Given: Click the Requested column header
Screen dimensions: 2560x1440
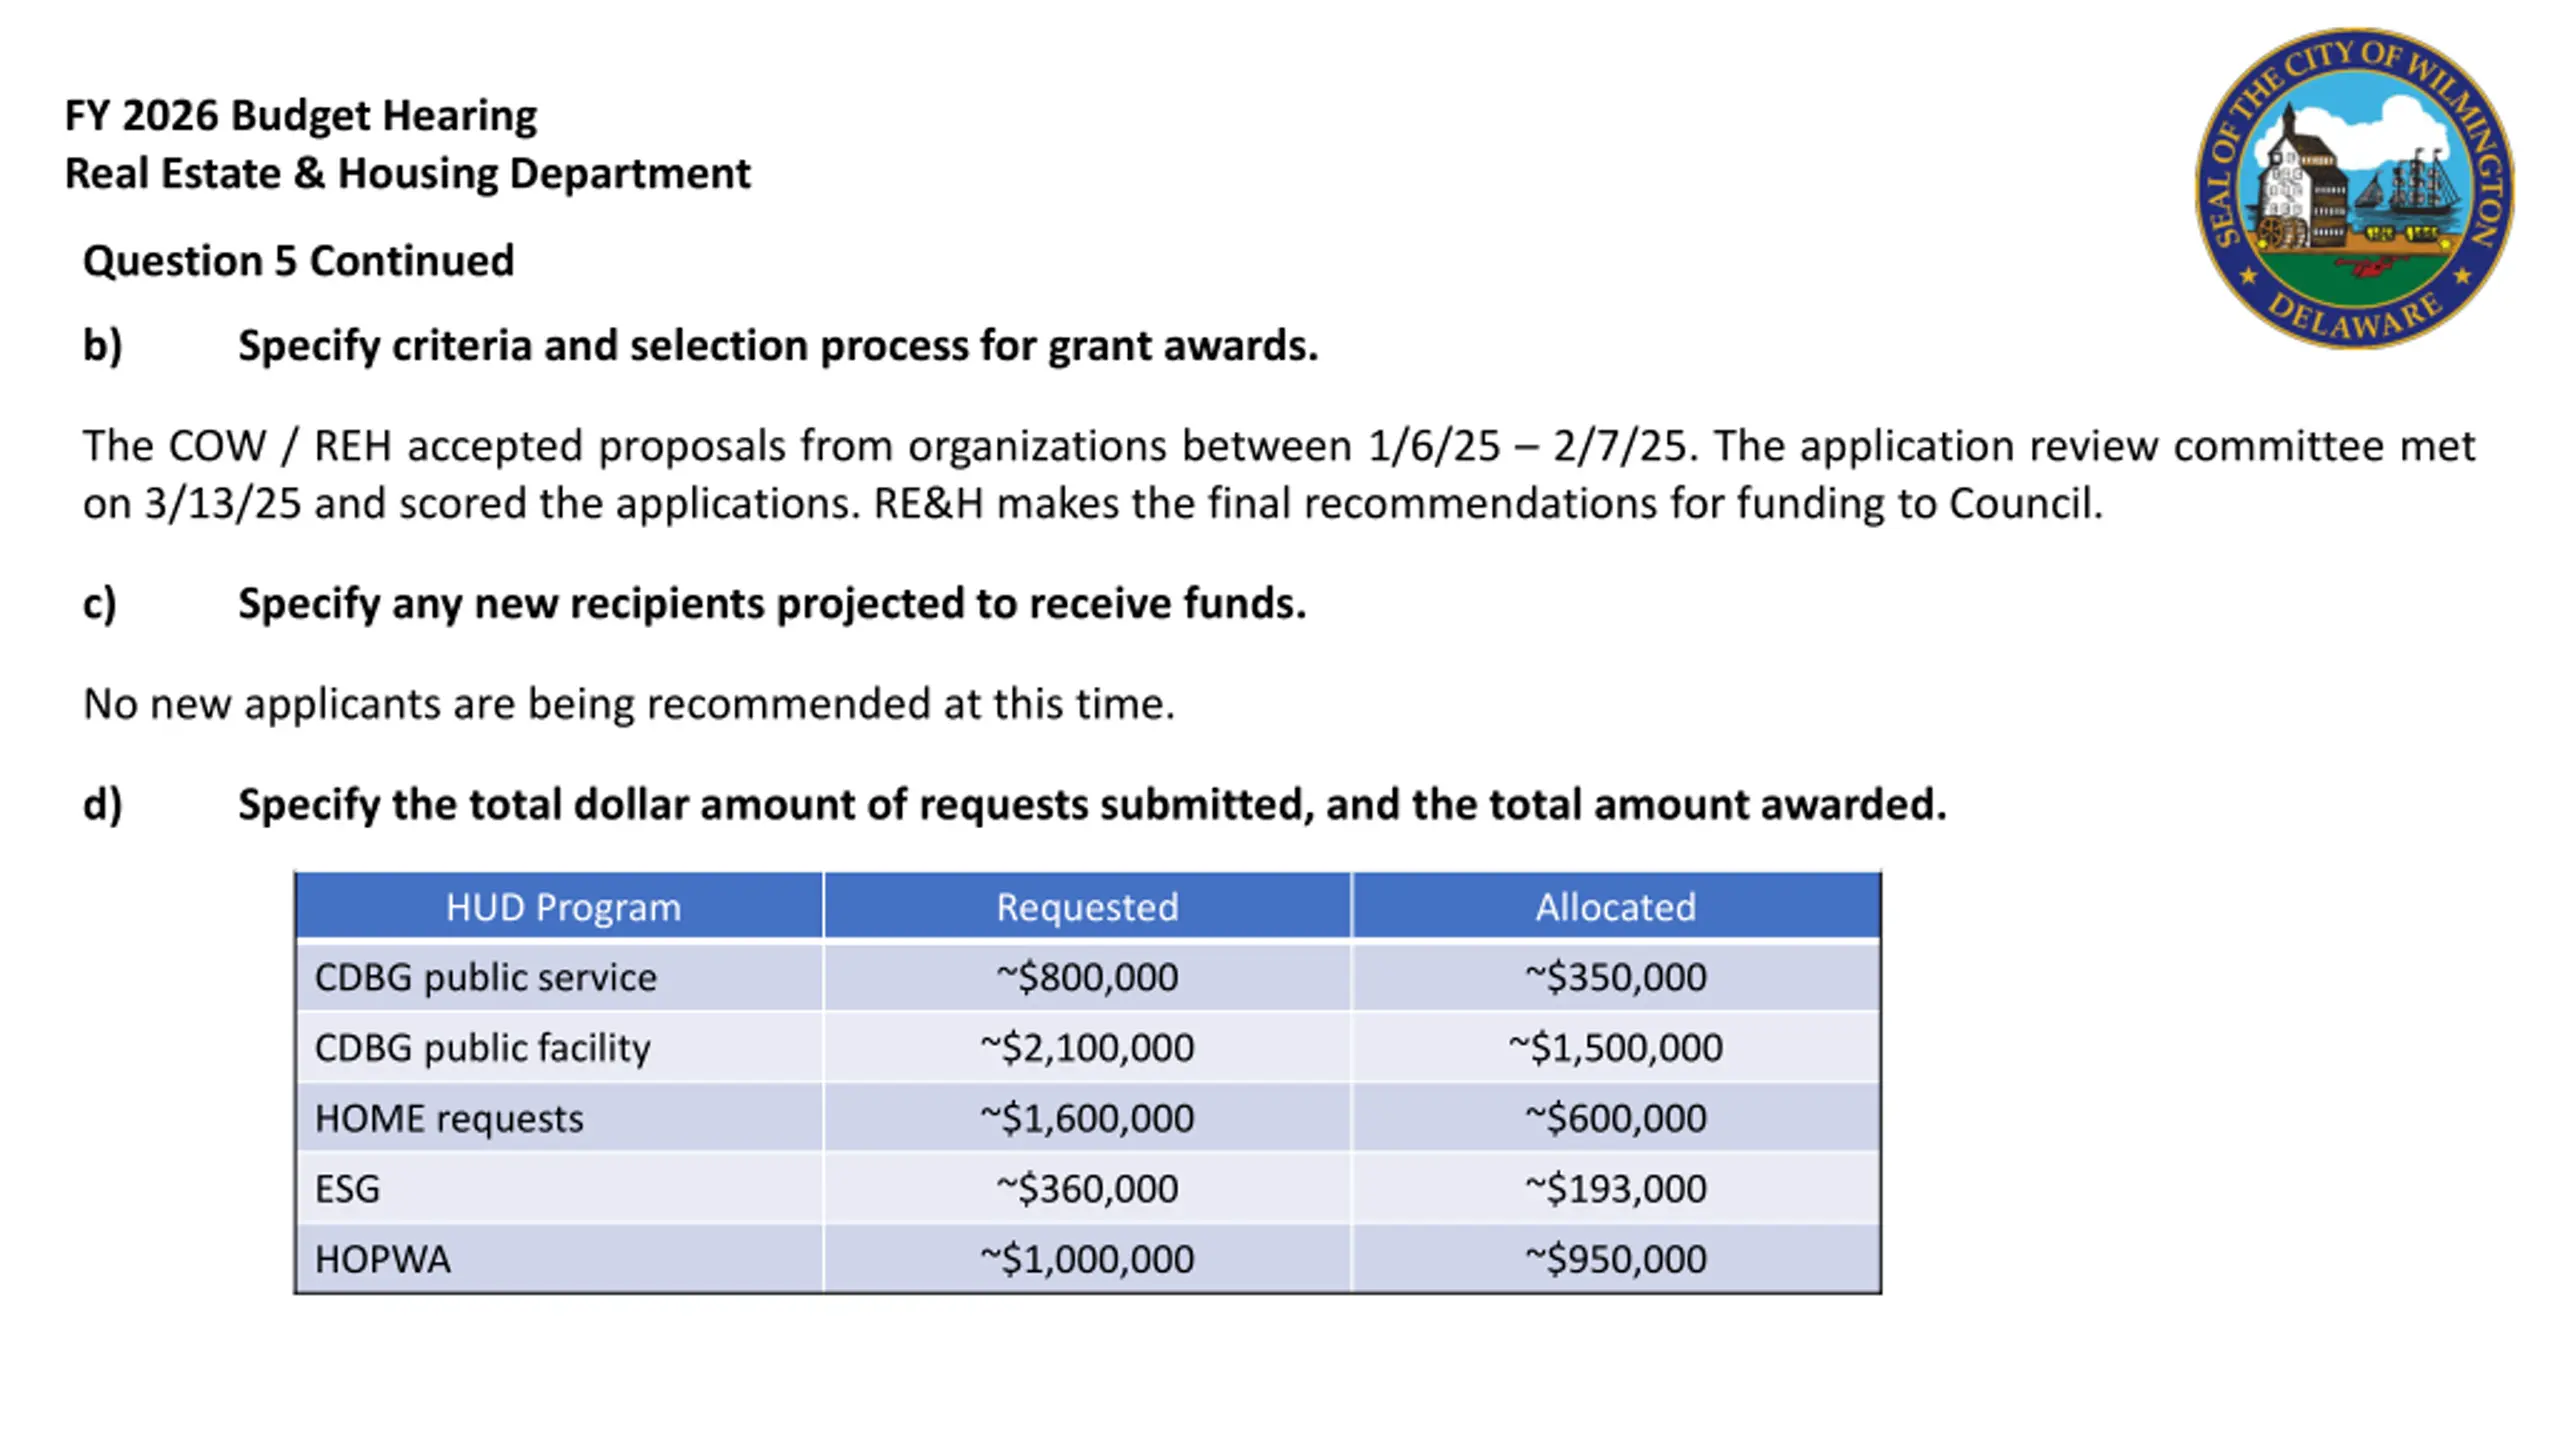Looking at the screenshot, I should 1087,906.
